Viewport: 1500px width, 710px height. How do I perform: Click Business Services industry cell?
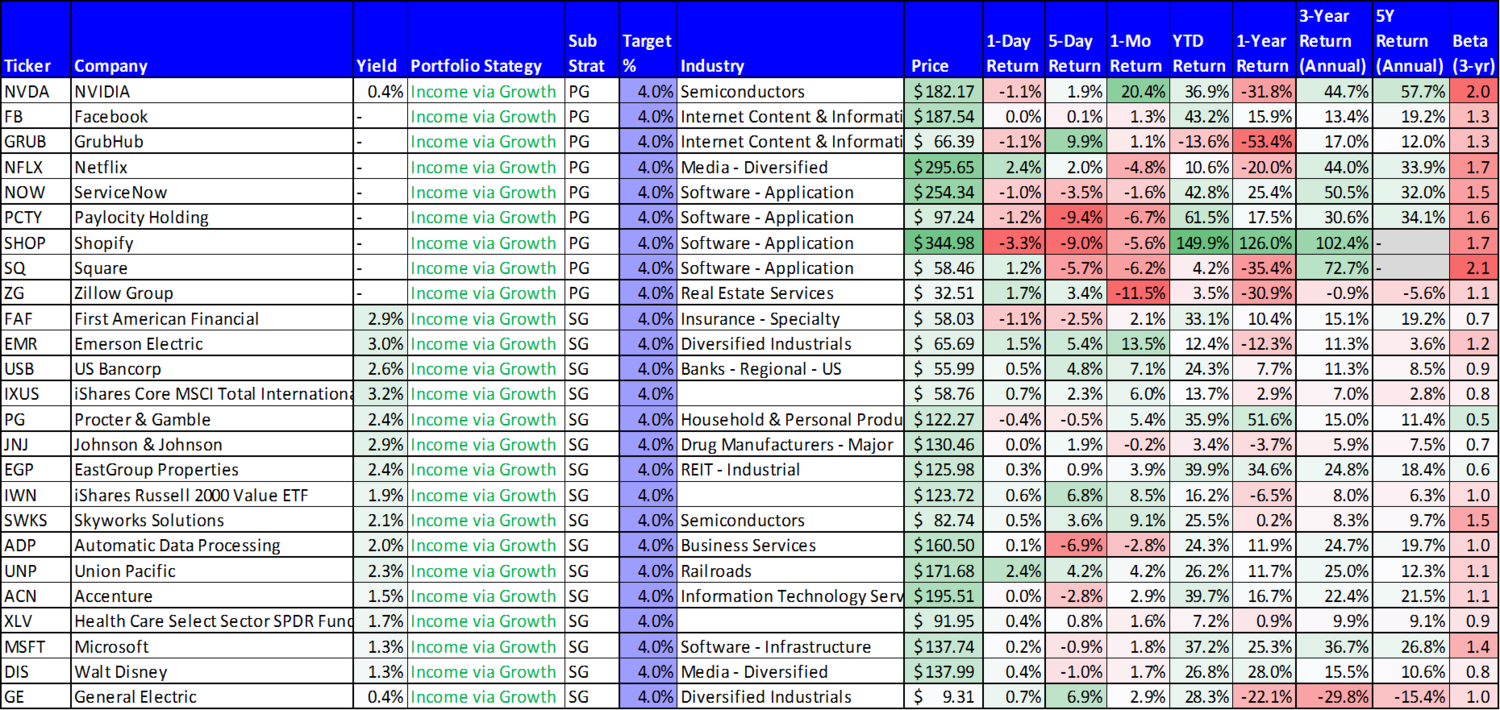[790, 546]
